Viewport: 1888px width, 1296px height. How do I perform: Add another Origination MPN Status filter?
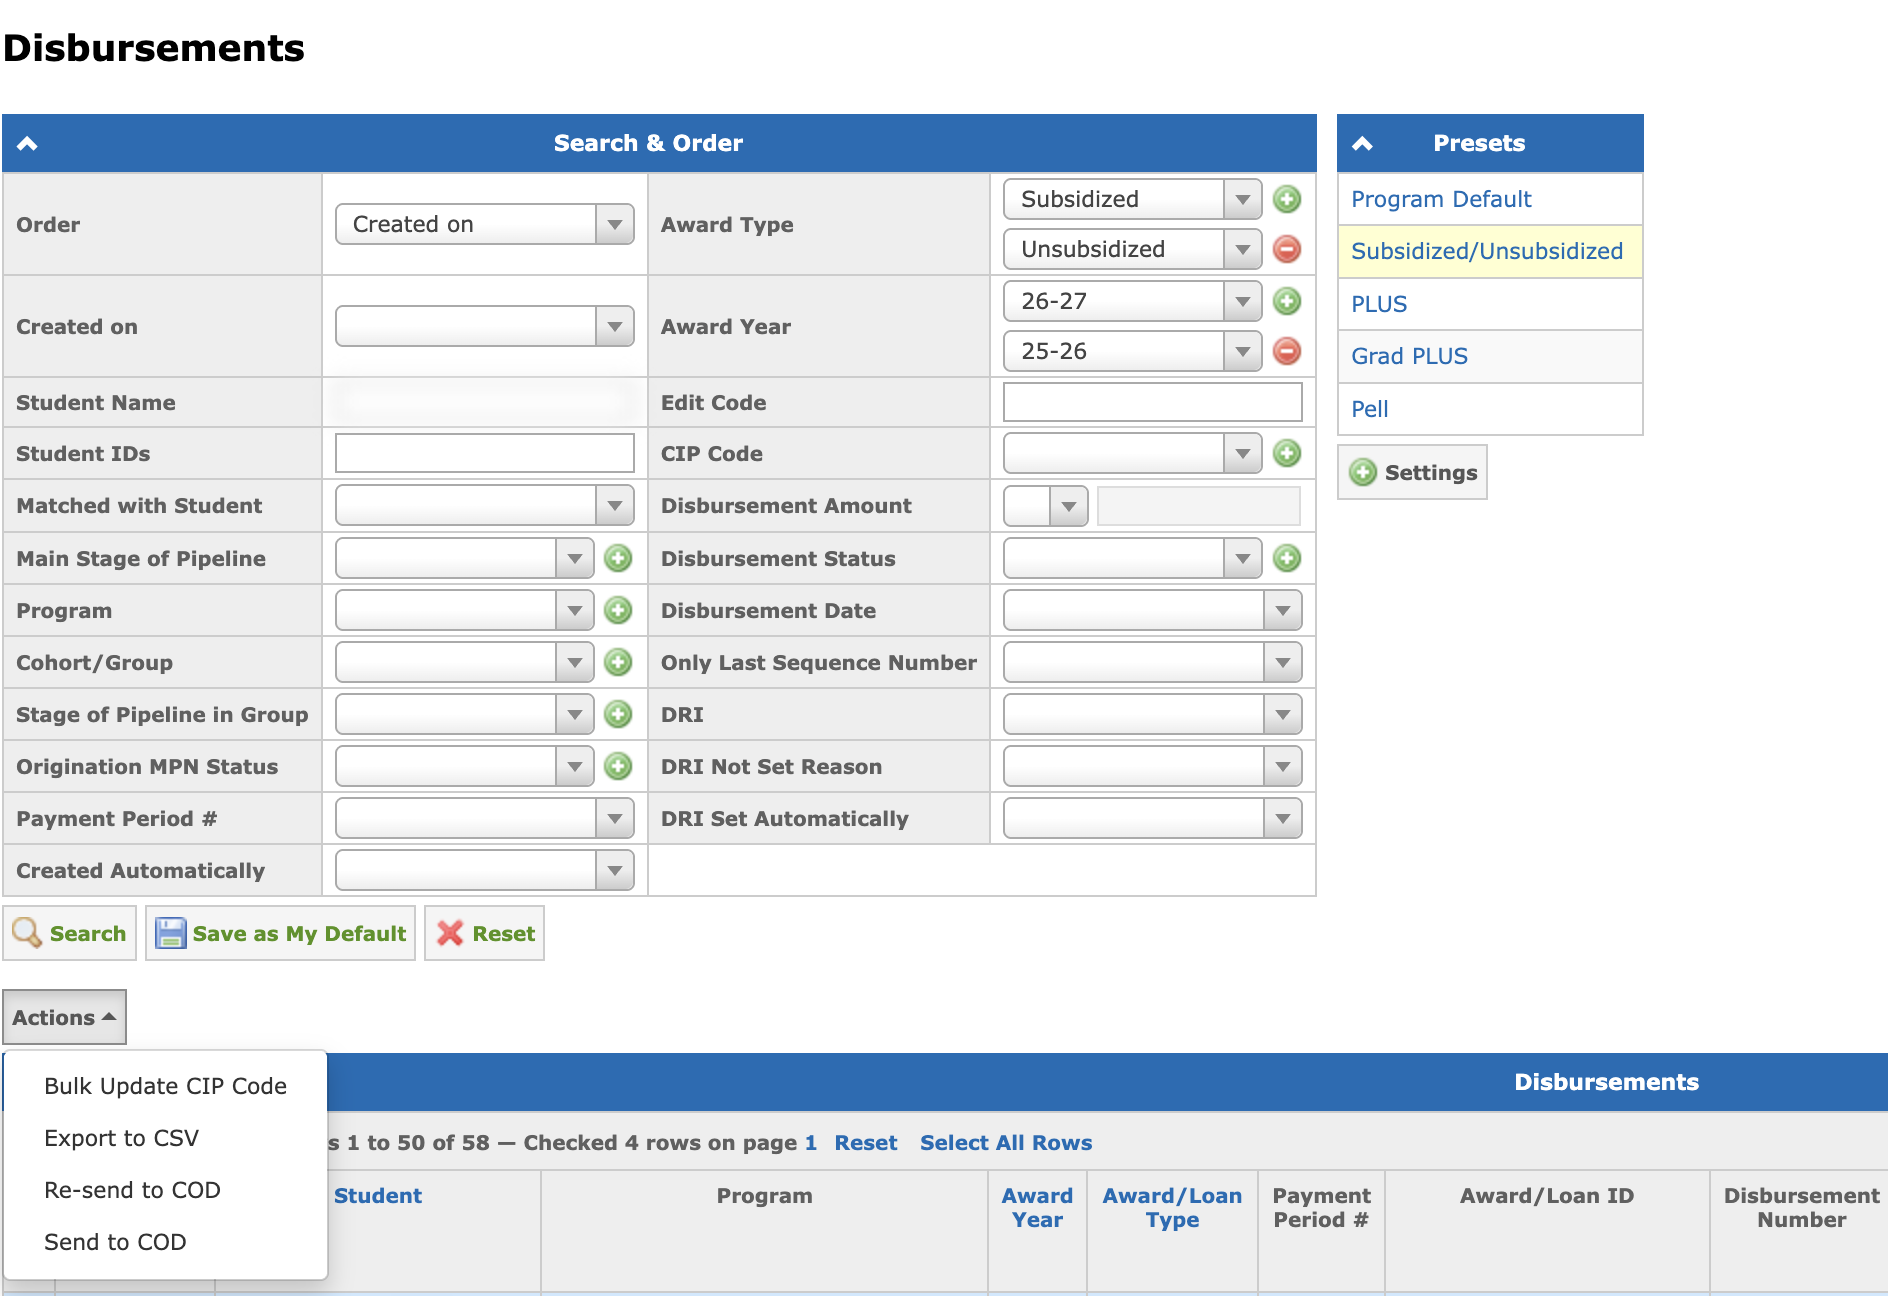click(619, 766)
